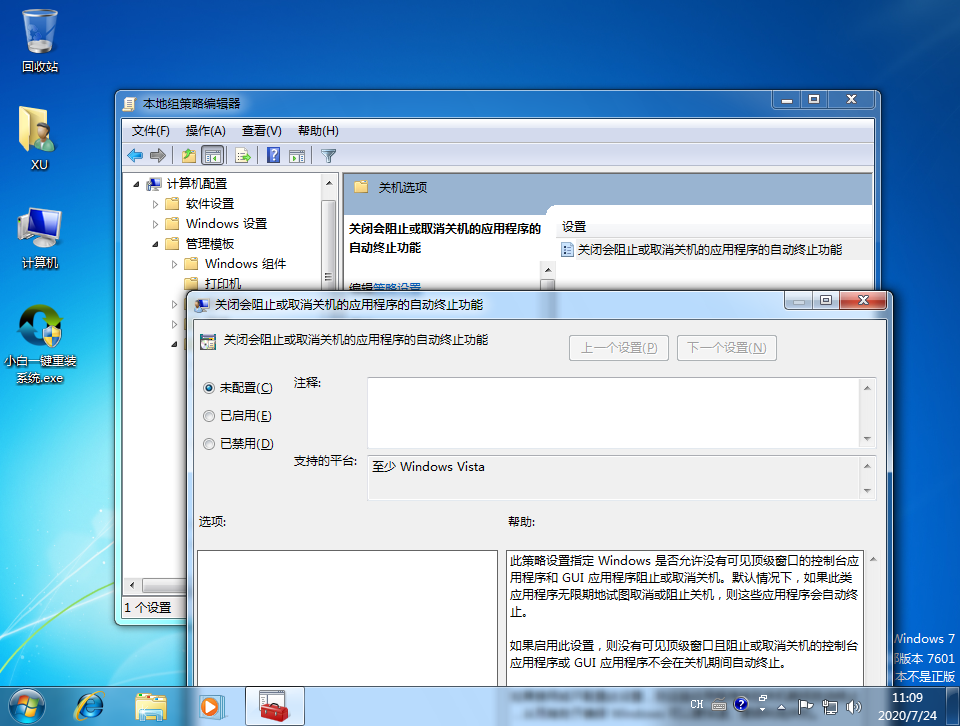Click the language bar help icon
This screenshot has height=726, width=960.
click(741, 705)
